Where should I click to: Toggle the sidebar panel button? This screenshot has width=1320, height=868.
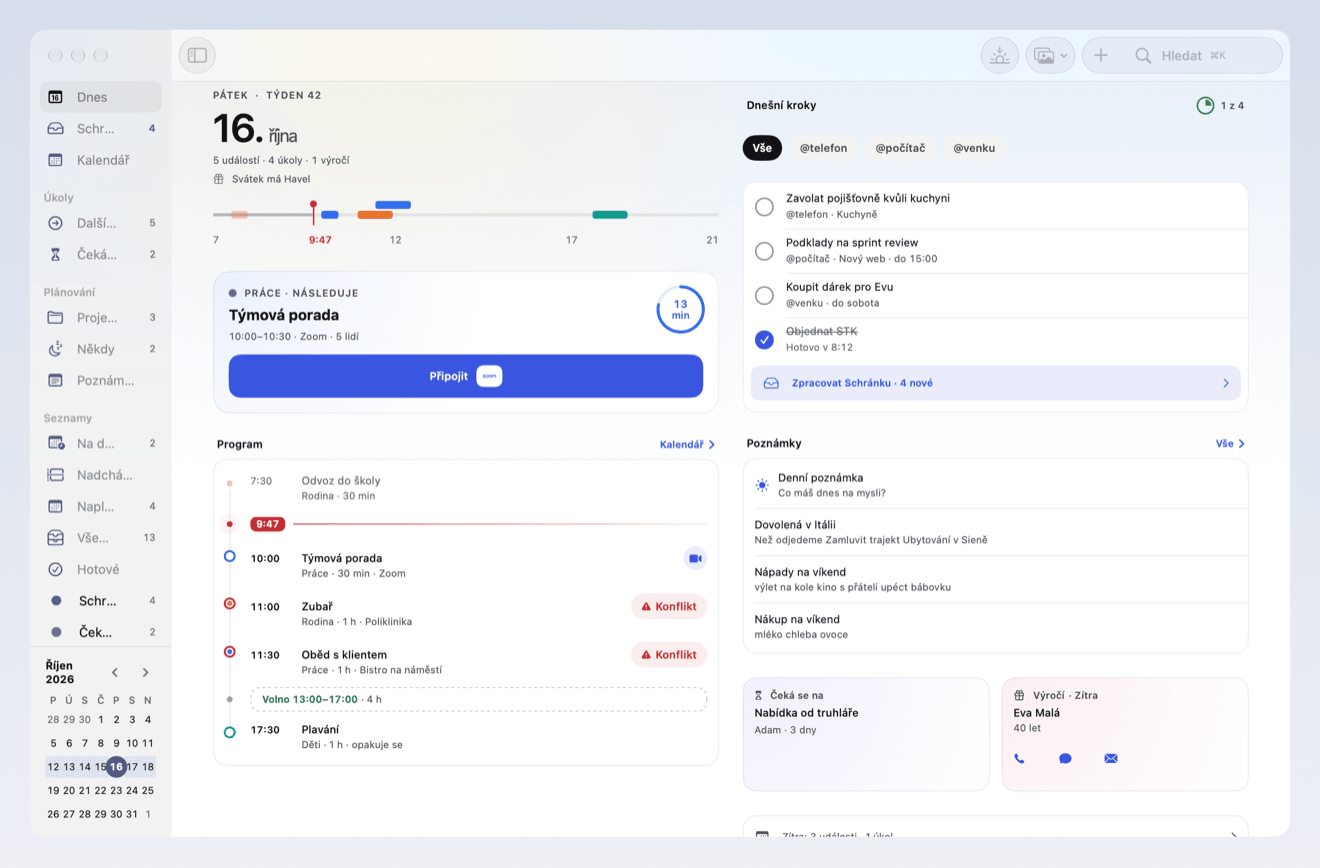[x=197, y=55]
